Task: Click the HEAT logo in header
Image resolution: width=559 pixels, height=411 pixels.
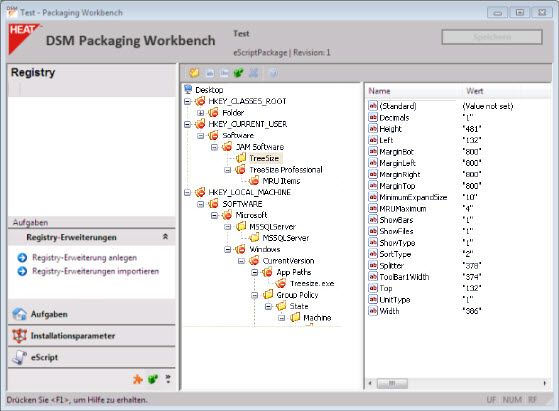Action: coord(24,39)
